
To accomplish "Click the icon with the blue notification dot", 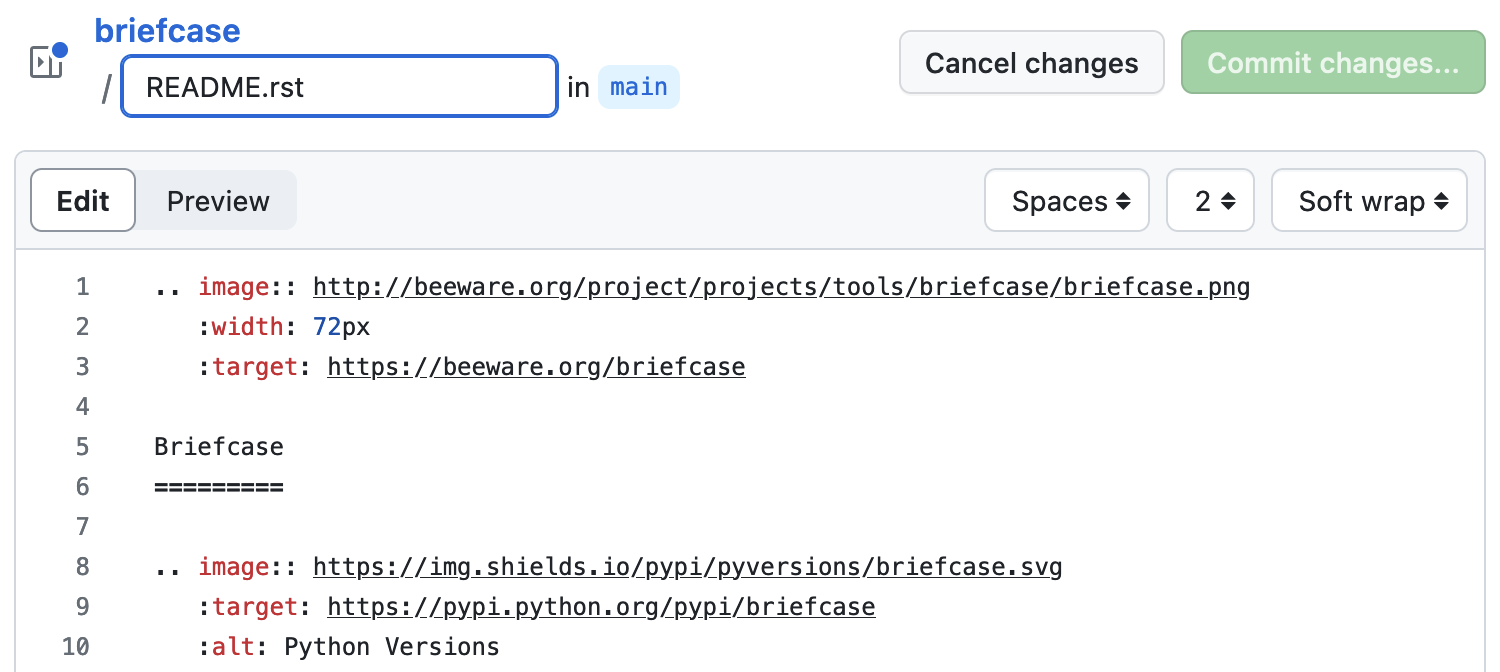I will [45, 62].
